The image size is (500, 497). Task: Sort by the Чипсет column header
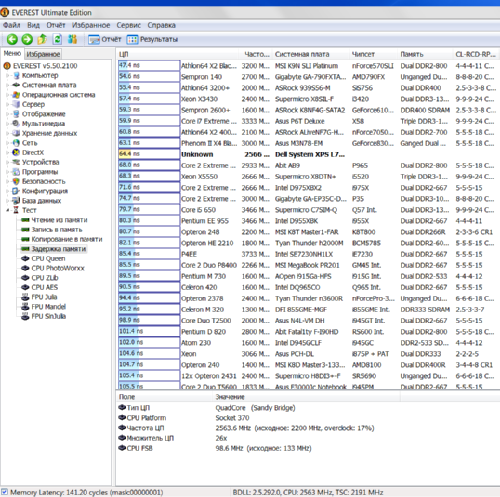373,54
